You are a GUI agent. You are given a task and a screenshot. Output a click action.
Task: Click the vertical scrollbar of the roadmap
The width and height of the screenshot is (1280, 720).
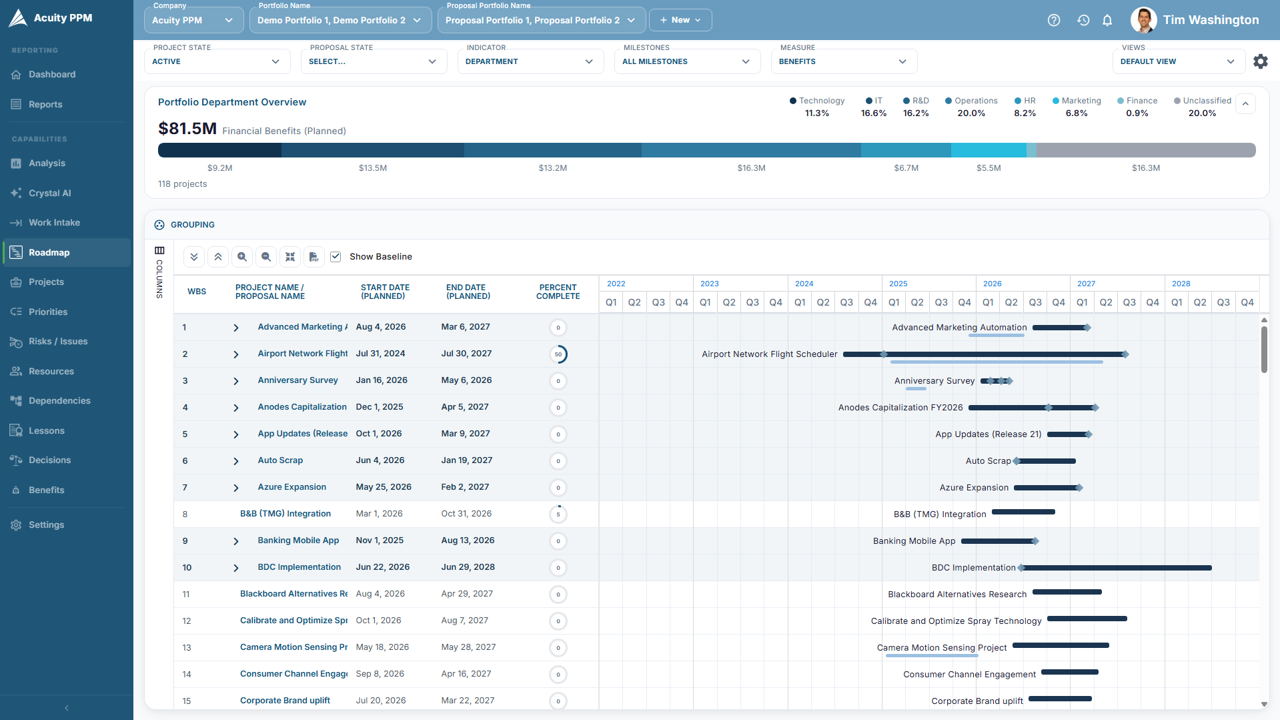click(x=1264, y=349)
